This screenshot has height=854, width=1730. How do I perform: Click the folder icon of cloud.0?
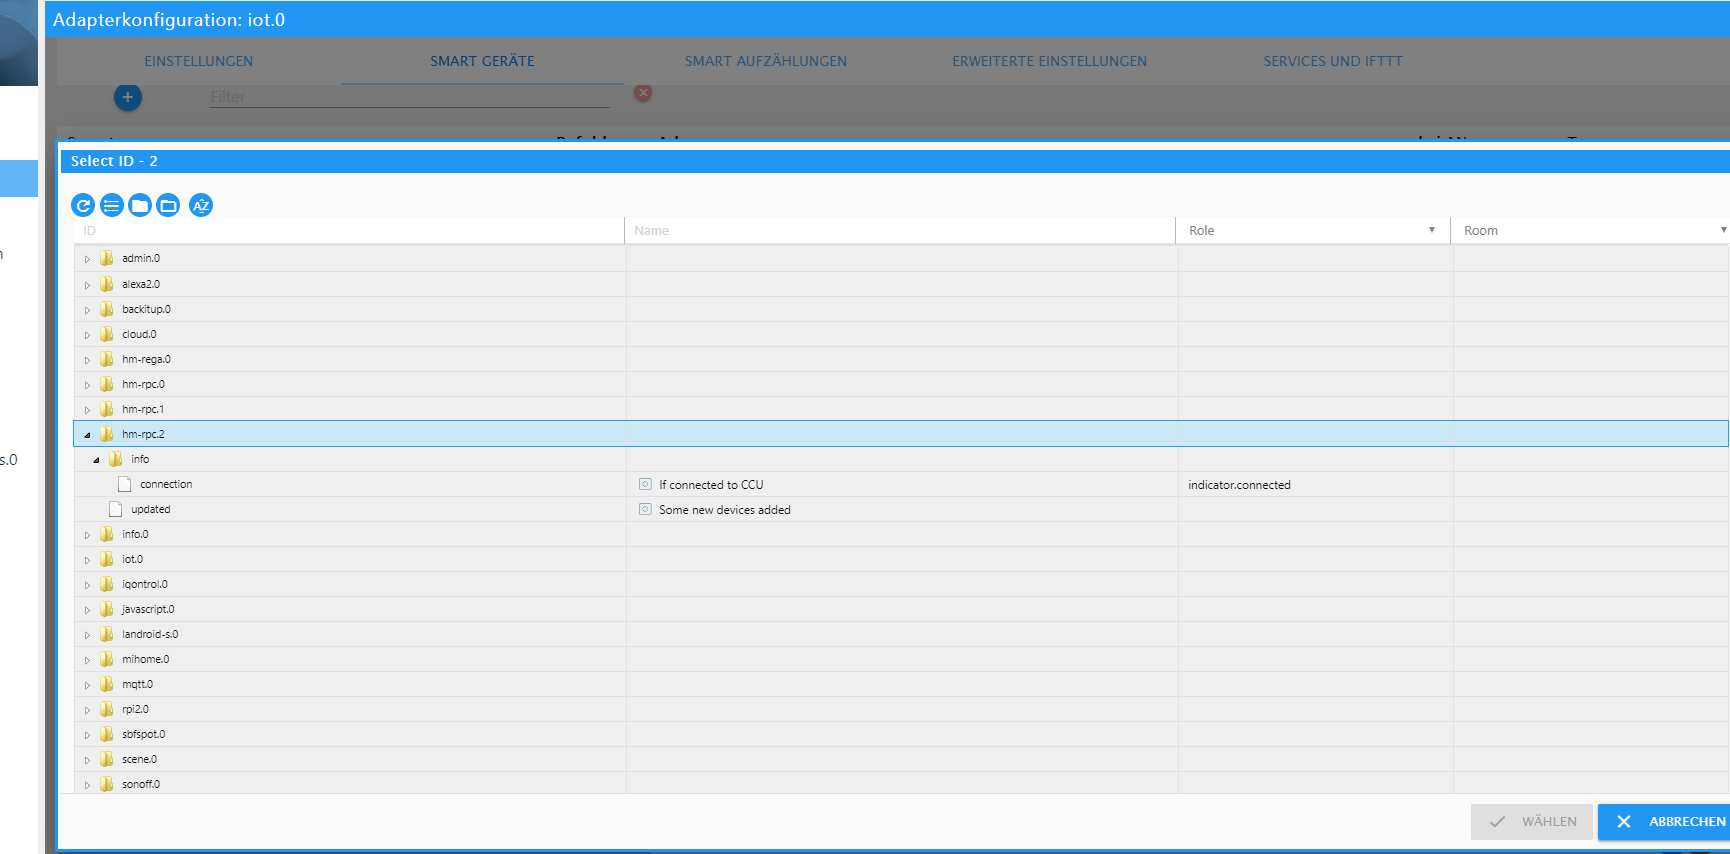click(x=107, y=334)
